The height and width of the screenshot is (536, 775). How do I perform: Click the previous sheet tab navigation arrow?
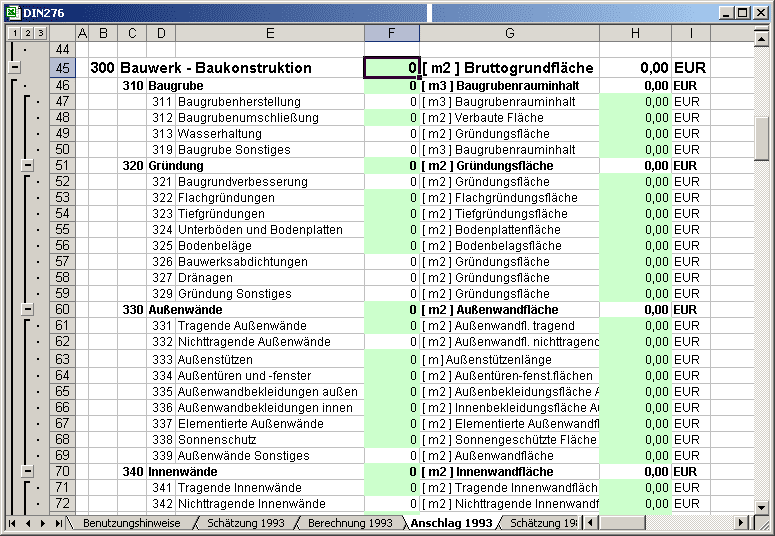28,523
